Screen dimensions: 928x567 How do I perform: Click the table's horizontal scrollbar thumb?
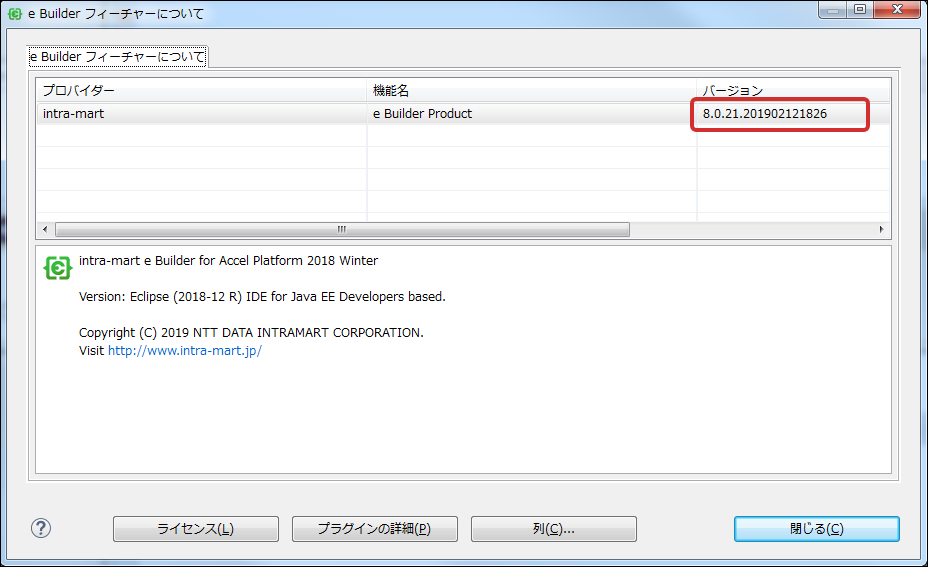tap(342, 230)
